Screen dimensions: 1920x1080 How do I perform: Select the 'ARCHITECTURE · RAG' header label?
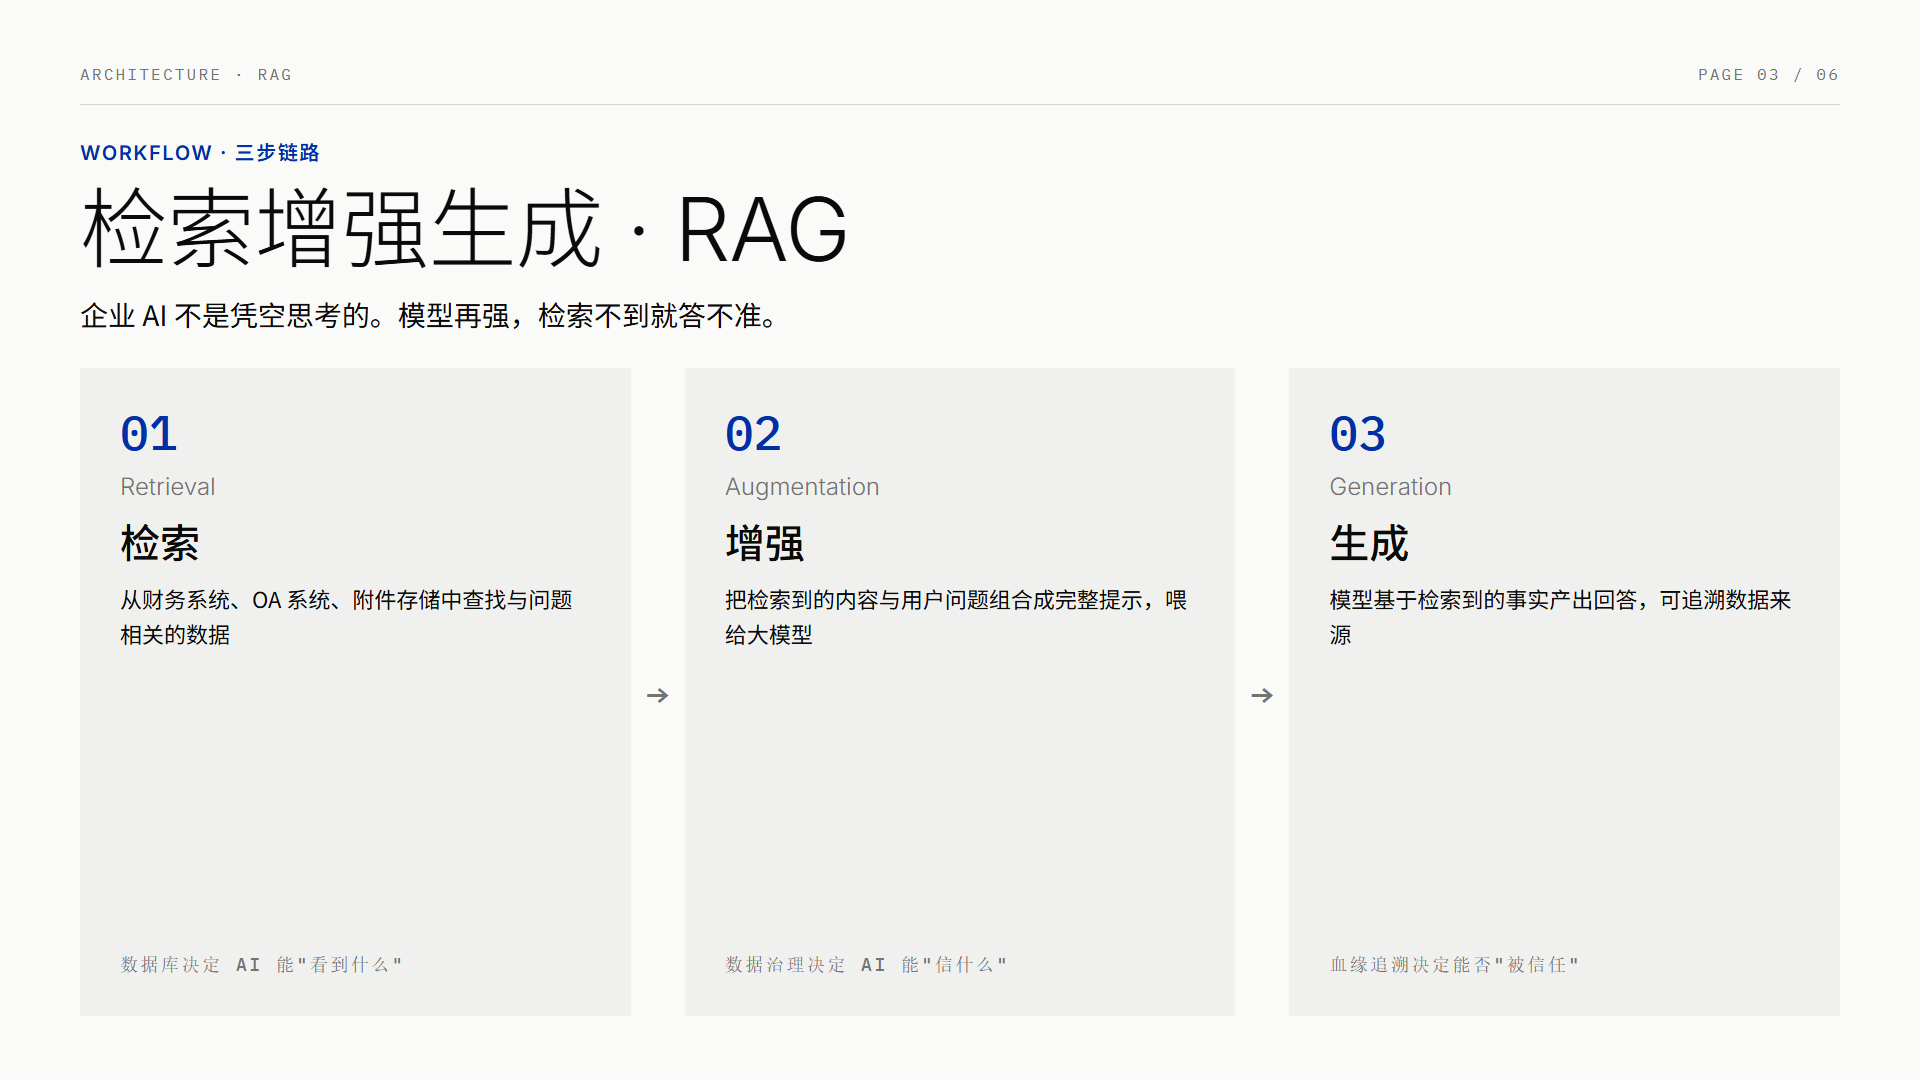coord(186,75)
